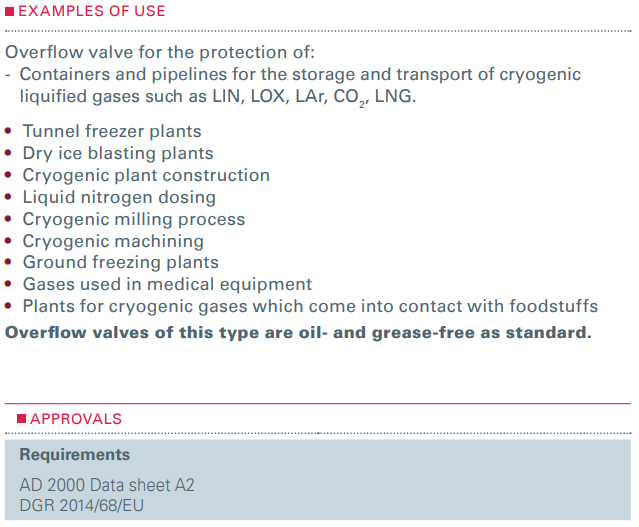Select the 'Tunnel freezer plants' bullet item
Viewport: 639px width, 527px height.
click(x=112, y=131)
